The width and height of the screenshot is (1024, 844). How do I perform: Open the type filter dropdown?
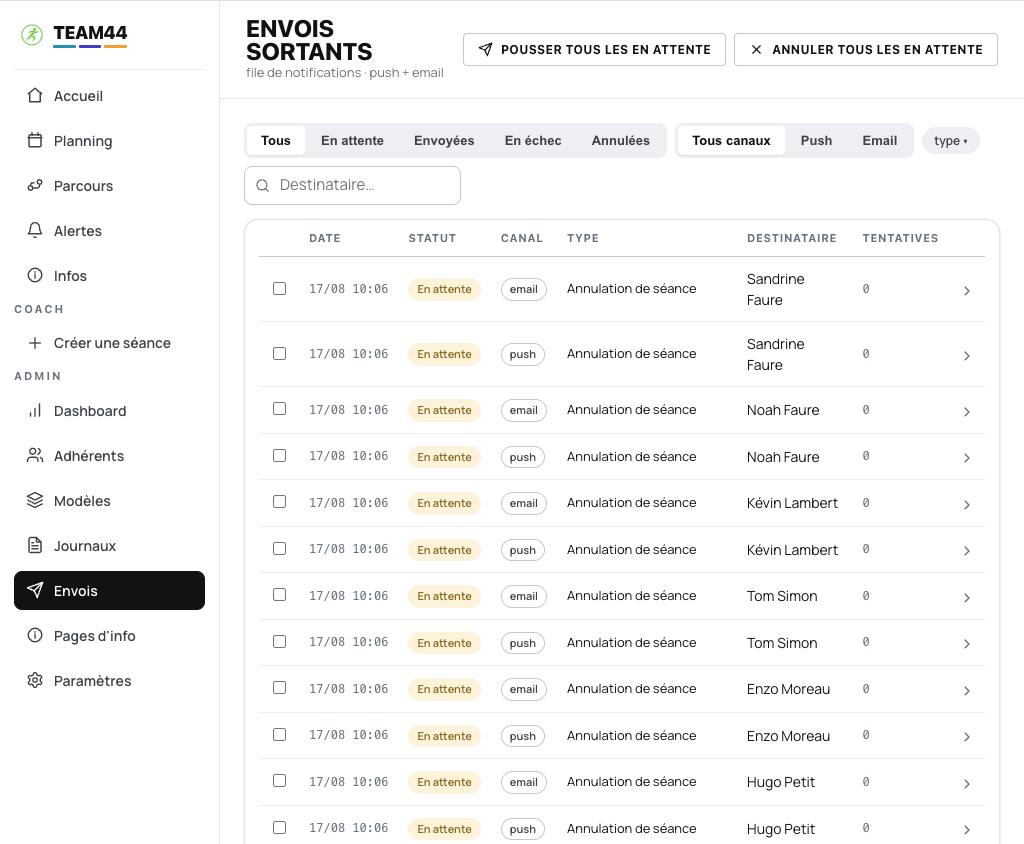coord(950,140)
